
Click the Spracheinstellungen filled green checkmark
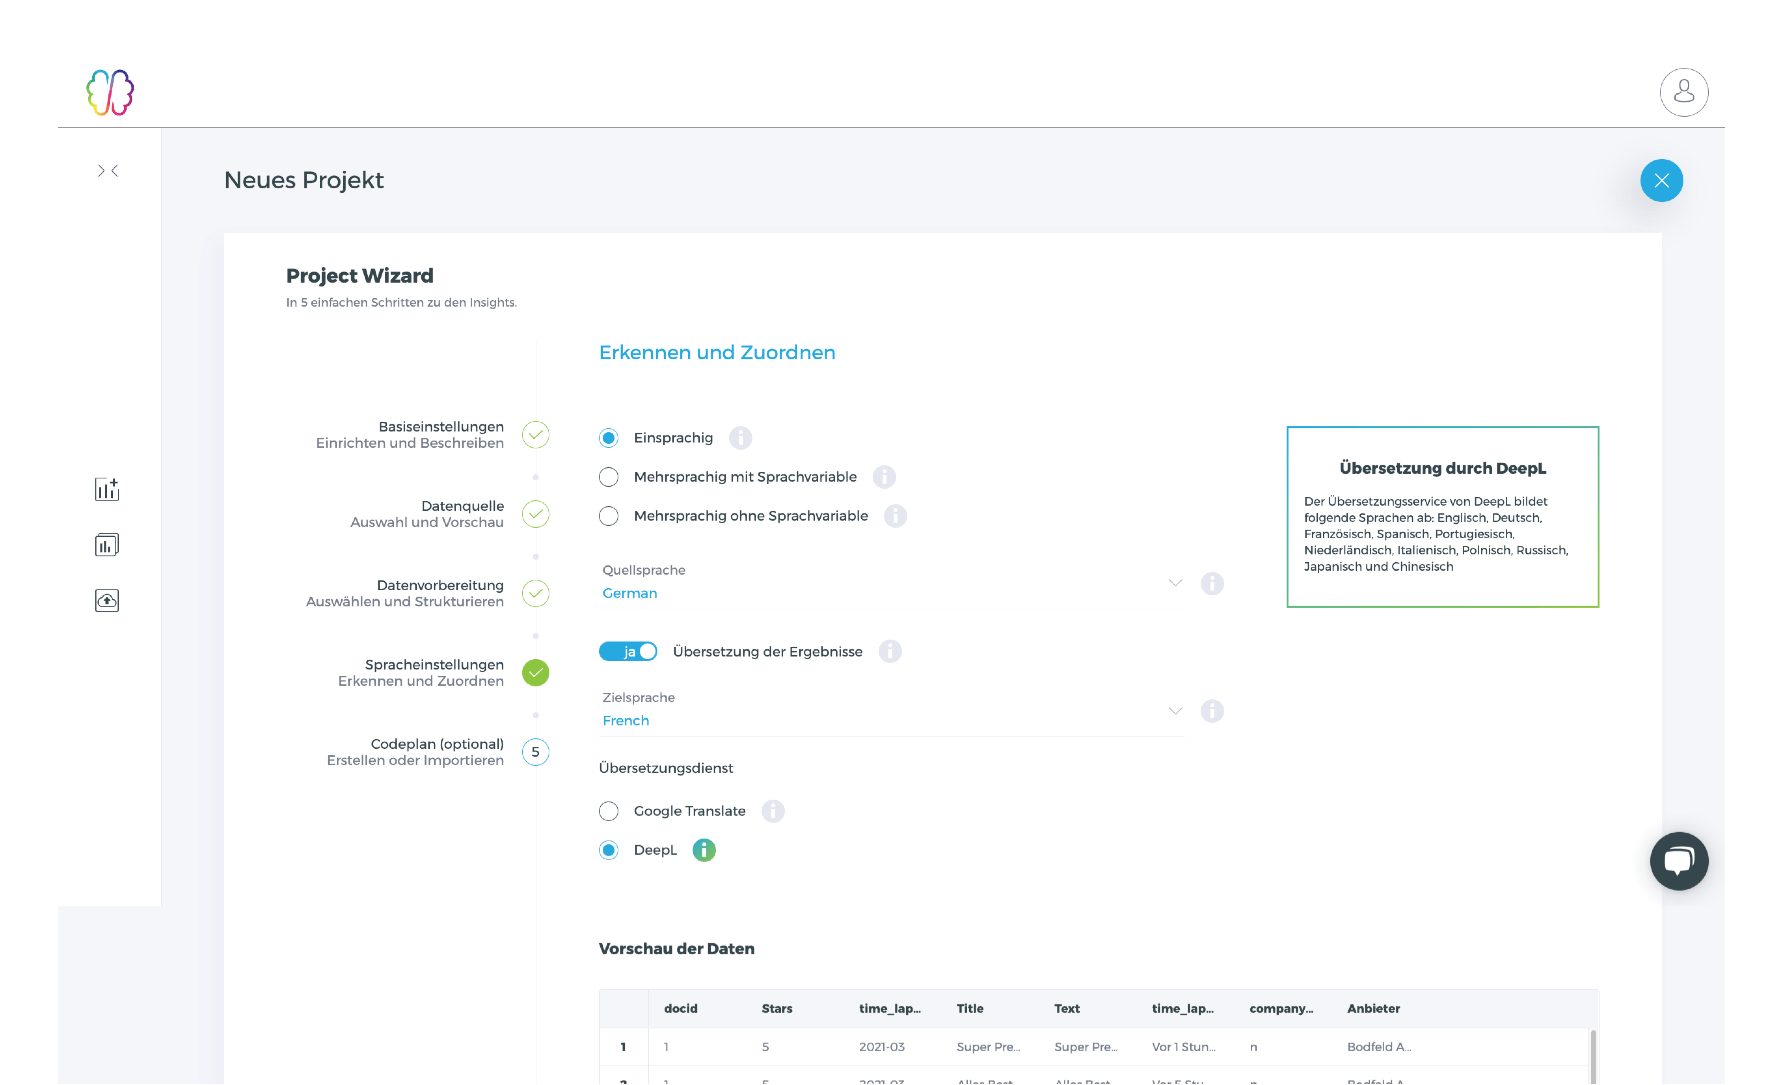point(536,673)
